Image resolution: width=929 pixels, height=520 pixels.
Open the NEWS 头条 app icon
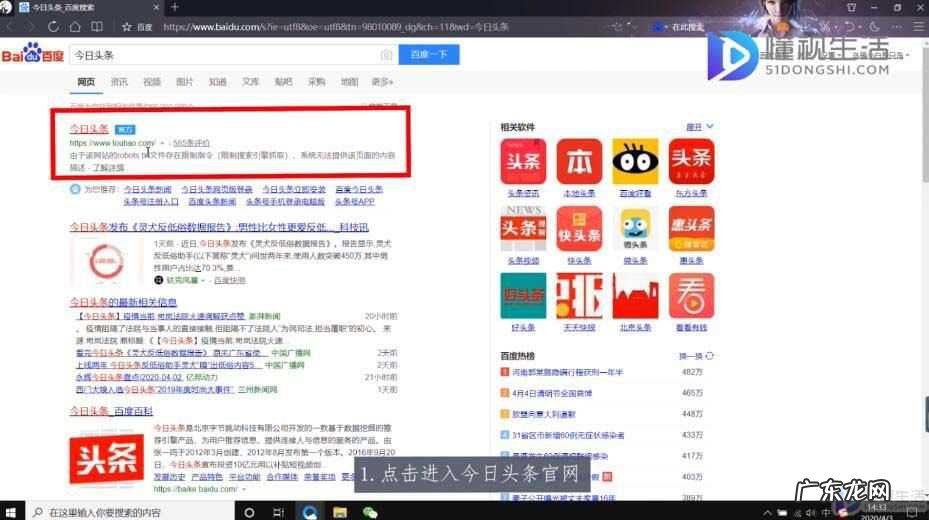tap(523, 229)
